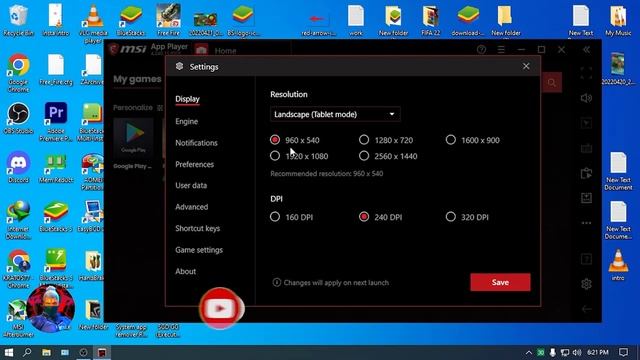Click the gear settings icon in side toolbar
640x360 pixels.
586,284
